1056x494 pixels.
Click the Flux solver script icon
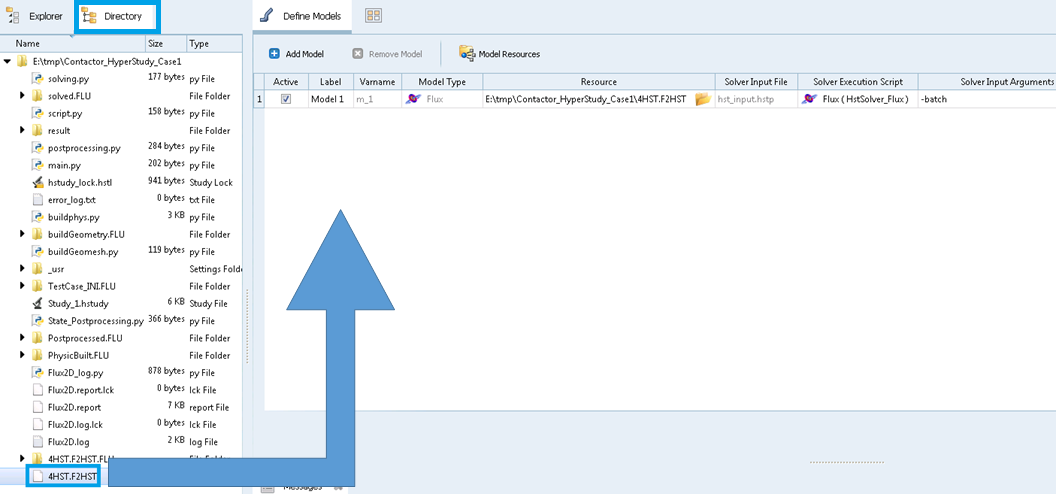pos(810,99)
